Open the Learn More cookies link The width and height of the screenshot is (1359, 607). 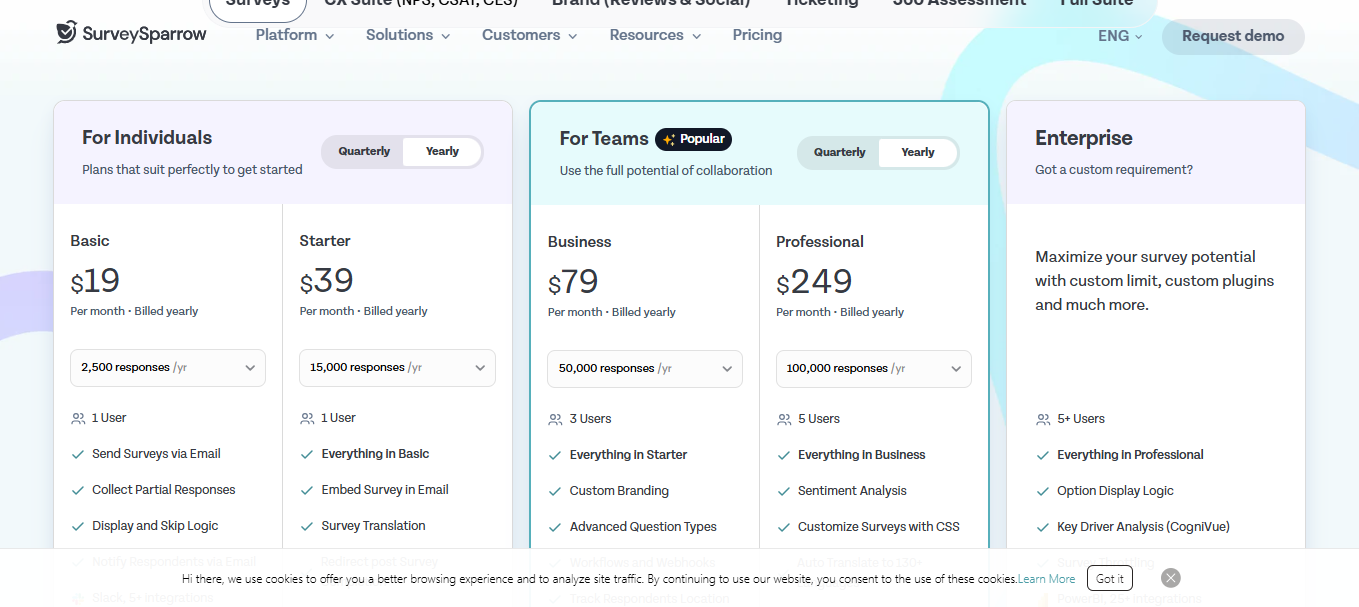(x=1046, y=579)
